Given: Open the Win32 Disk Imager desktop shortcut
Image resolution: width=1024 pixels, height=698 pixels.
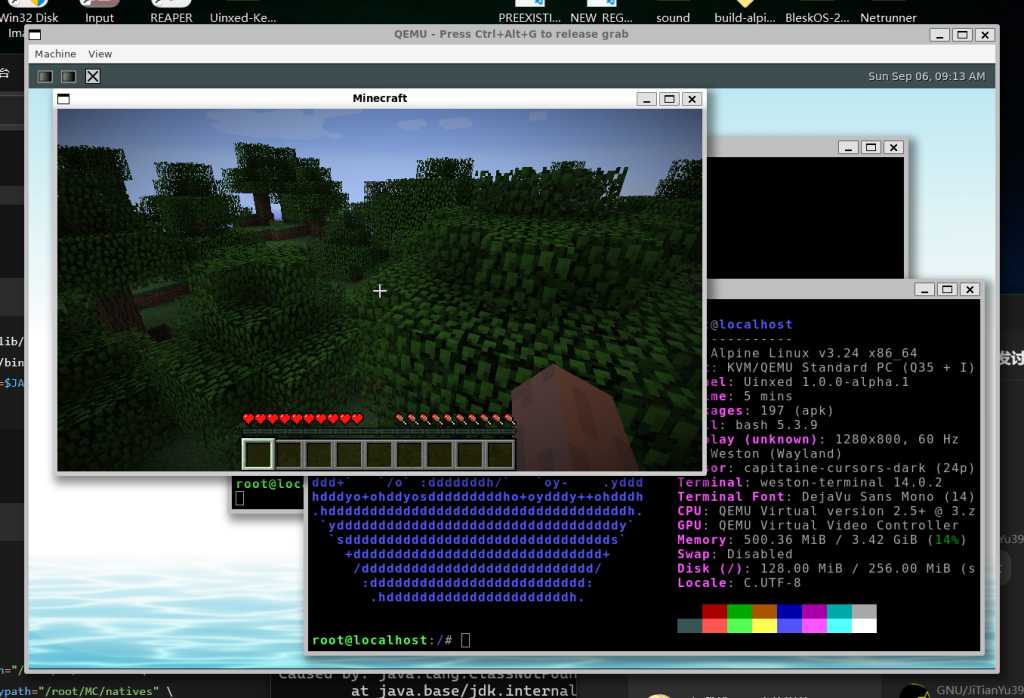Looking at the screenshot, I should (29, 18).
